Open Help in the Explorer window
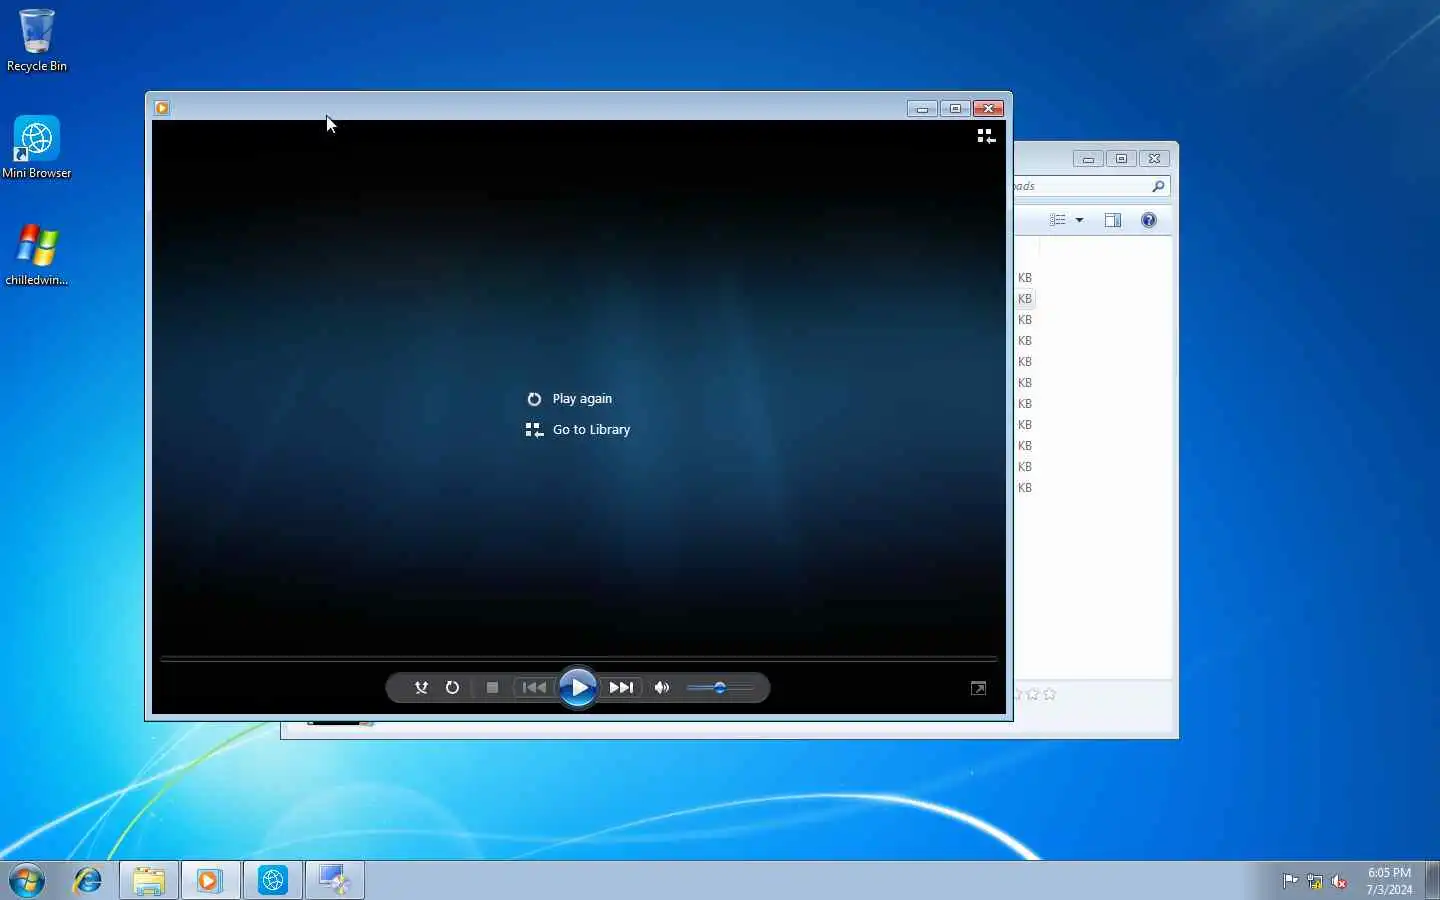The image size is (1440, 900). tap(1149, 220)
